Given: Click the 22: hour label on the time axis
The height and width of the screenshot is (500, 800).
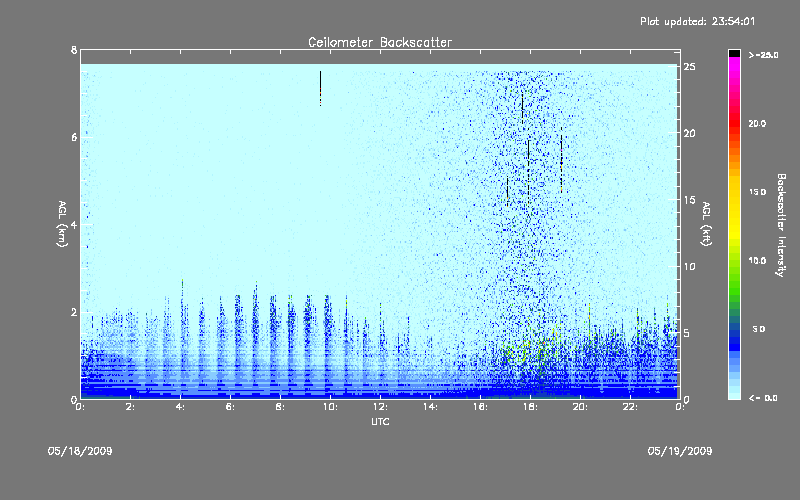Looking at the screenshot, I should pos(630,407).
